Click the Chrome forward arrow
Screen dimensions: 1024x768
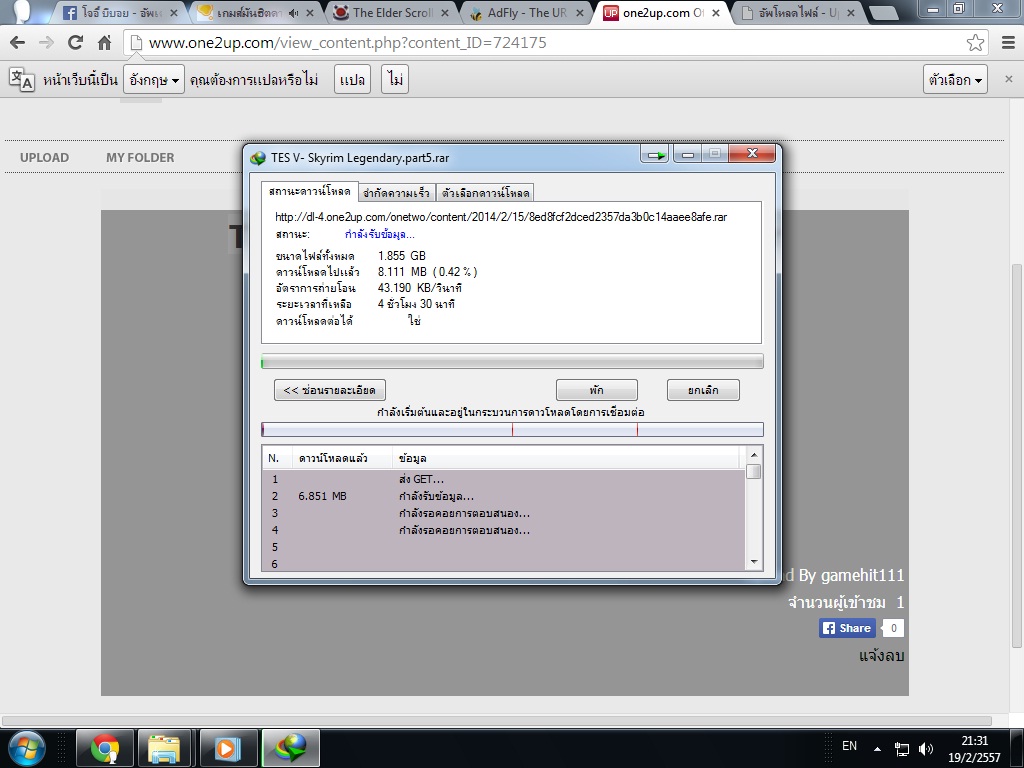46,43
